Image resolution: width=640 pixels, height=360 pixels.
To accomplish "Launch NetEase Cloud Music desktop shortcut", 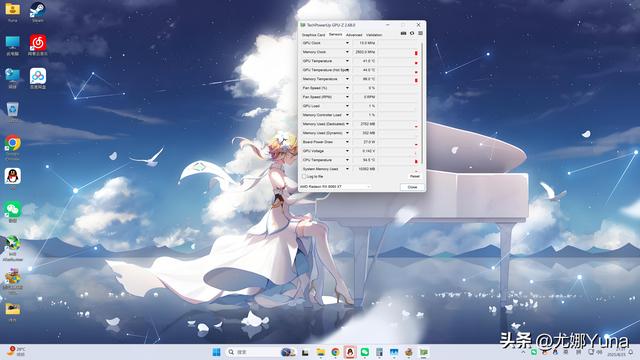I will (38, 45).
